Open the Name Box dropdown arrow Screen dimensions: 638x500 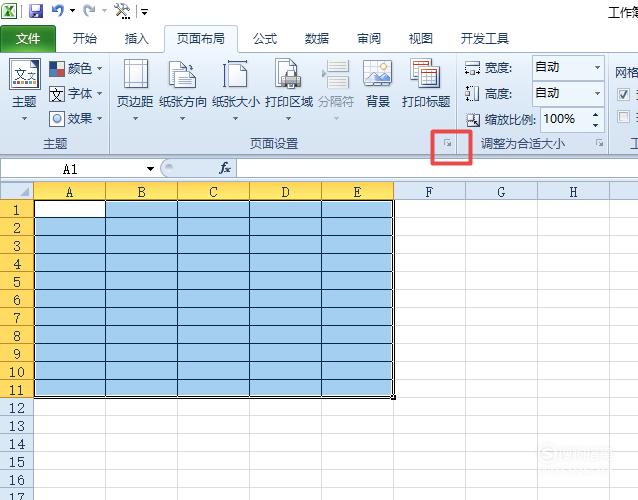point(151,169)
